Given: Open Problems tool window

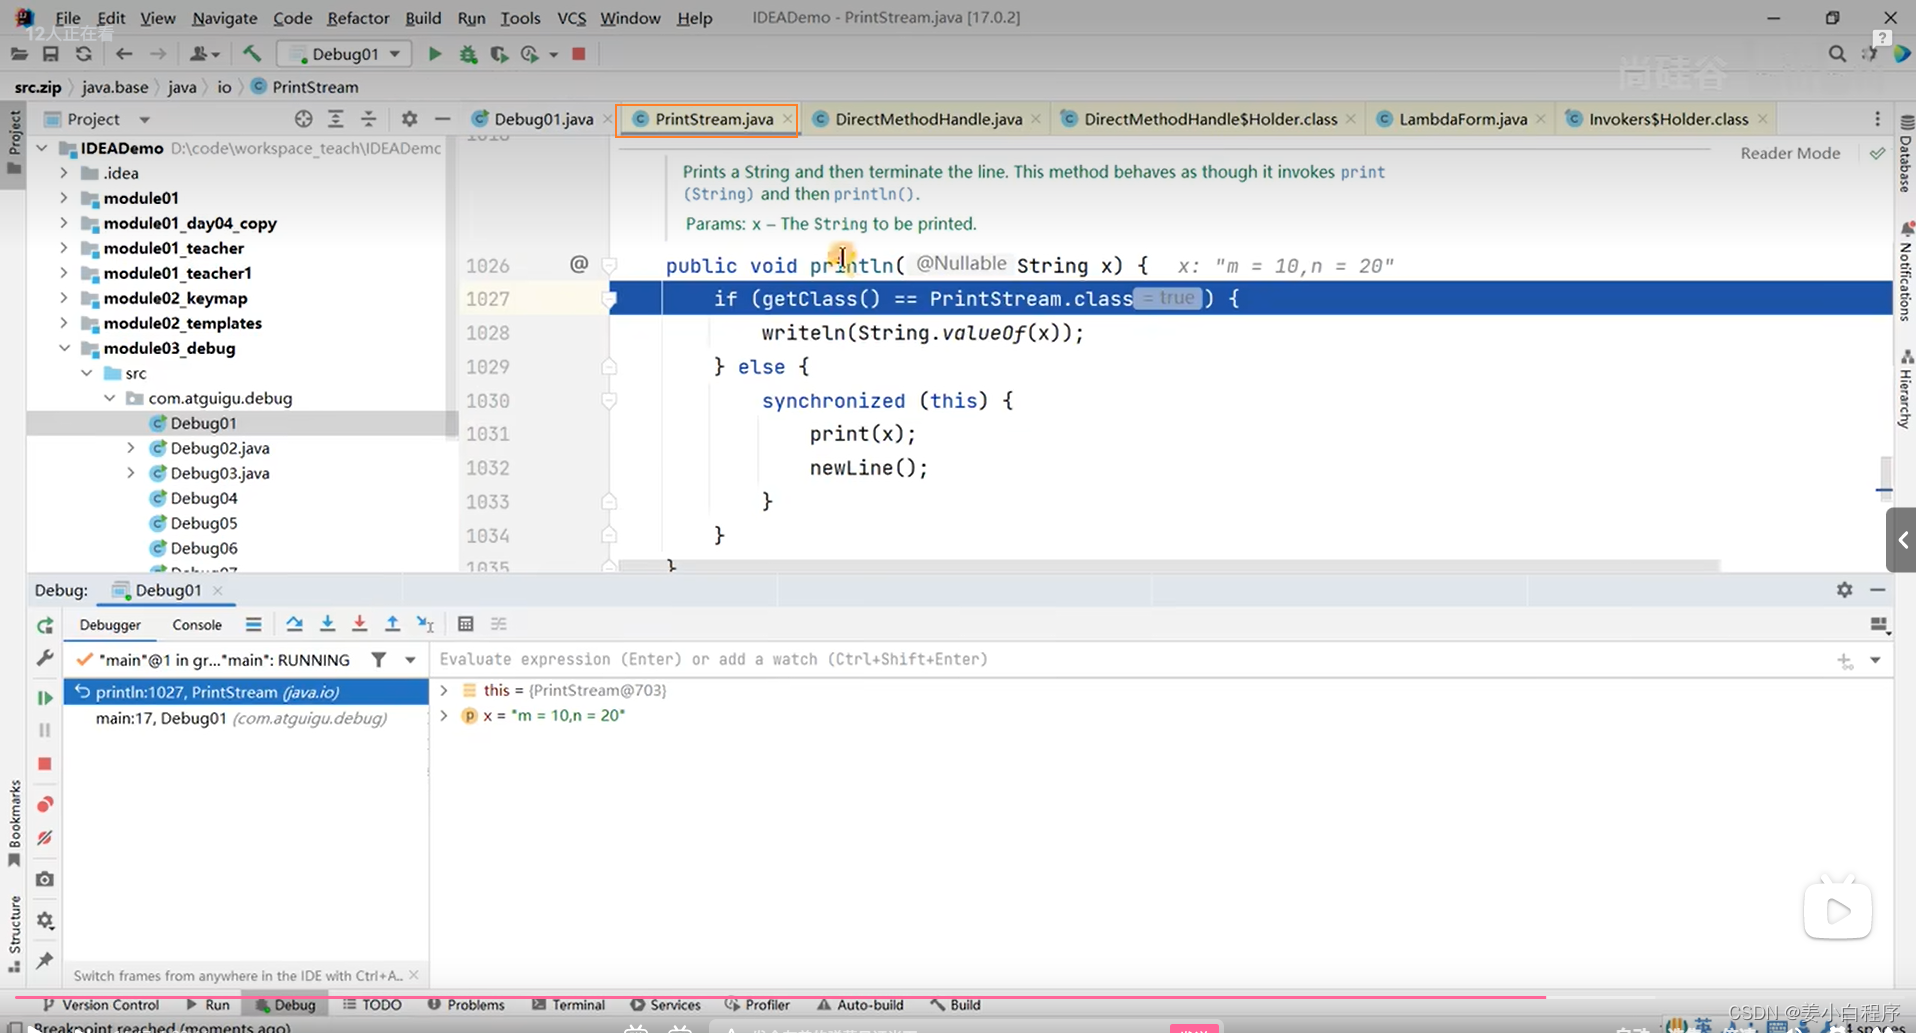Looking at the screenshot, I should [466, 1005].
